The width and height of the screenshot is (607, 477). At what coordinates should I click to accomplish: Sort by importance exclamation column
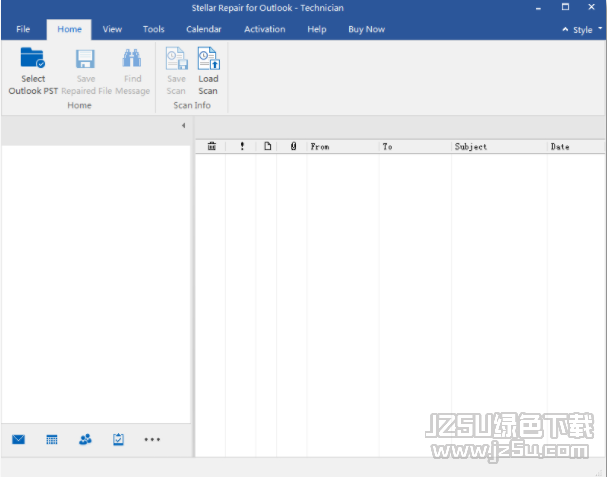(x=242, y=146)
